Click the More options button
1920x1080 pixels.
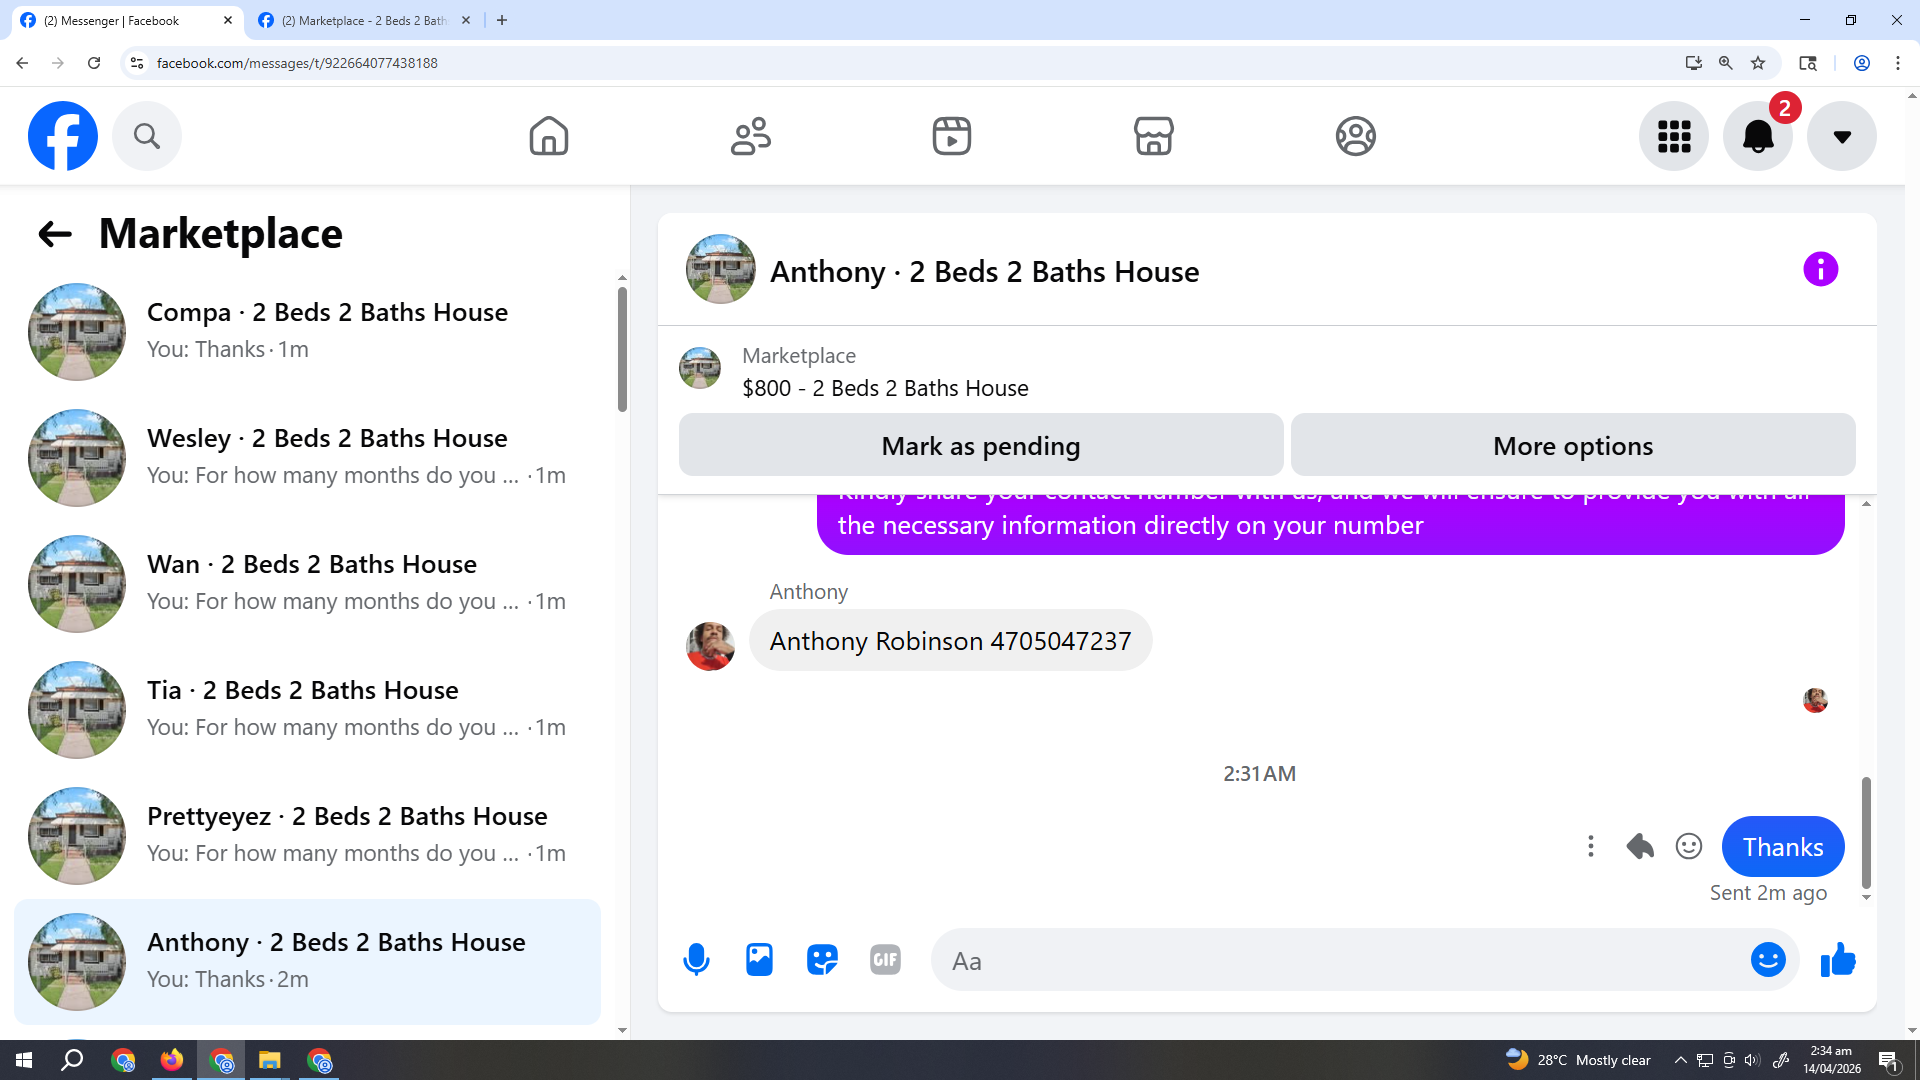click(x=1572, y=446)
